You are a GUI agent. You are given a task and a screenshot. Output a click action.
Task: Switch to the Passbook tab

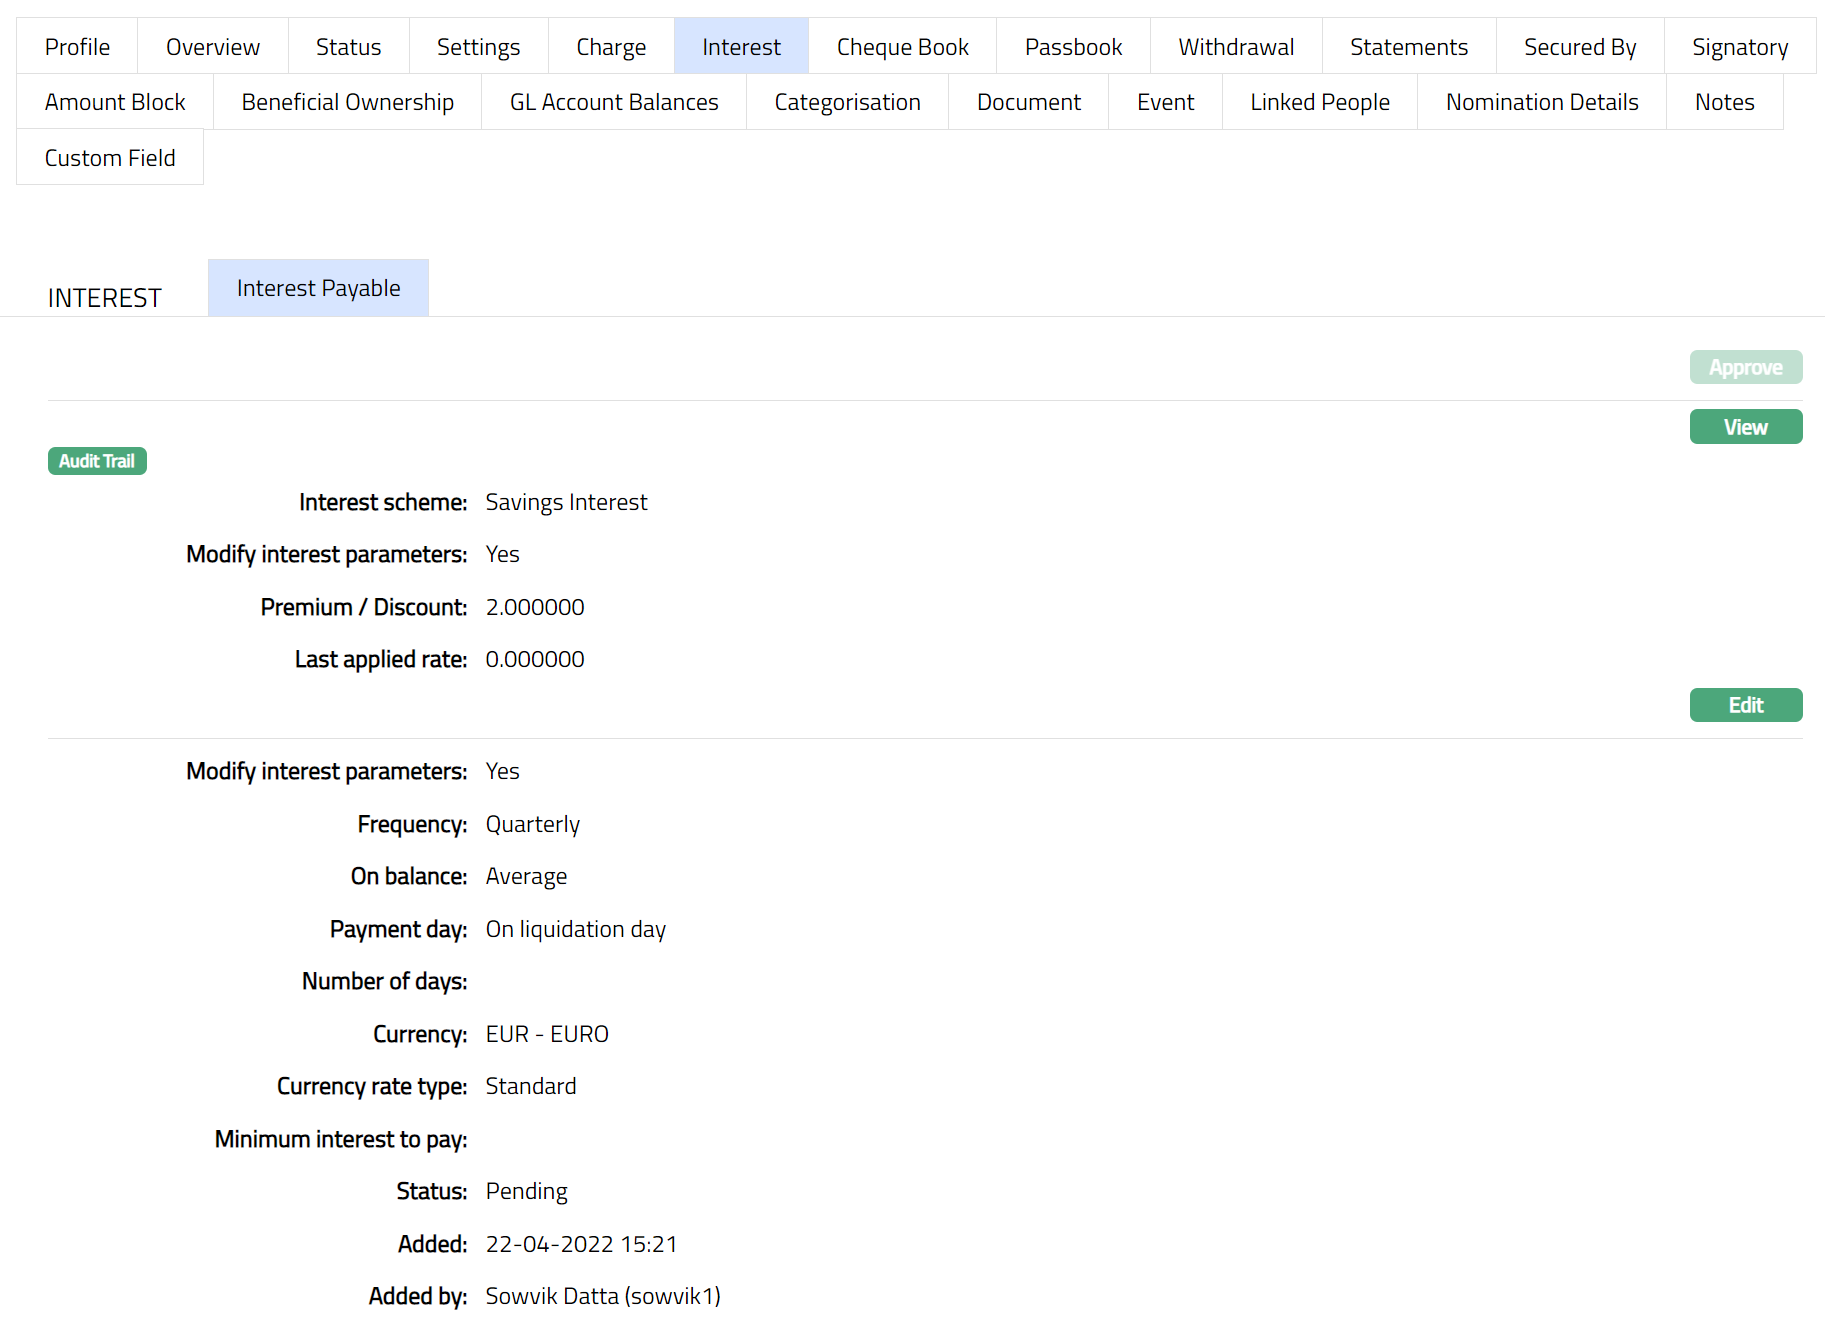(x=1073, y=47)
